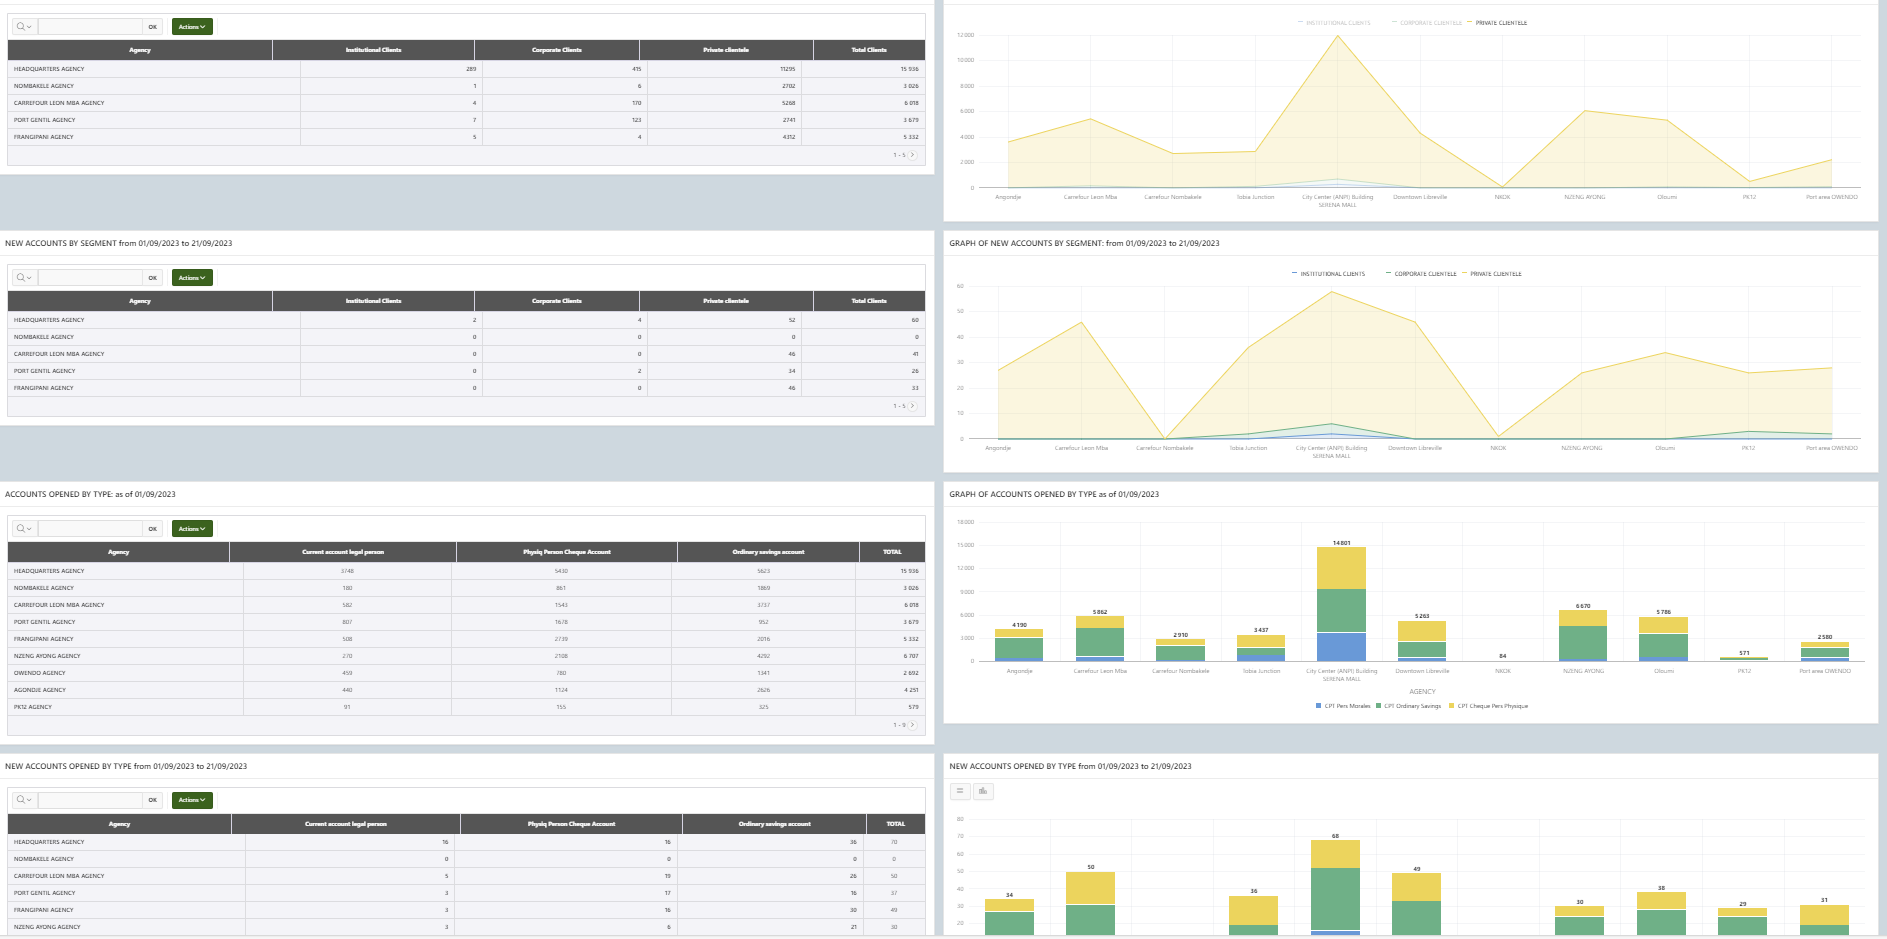The width and height of the screenshot is (1887, 939).
Task: Open TOTAL column header in Accounts Opened By Type
Action: 892,552
